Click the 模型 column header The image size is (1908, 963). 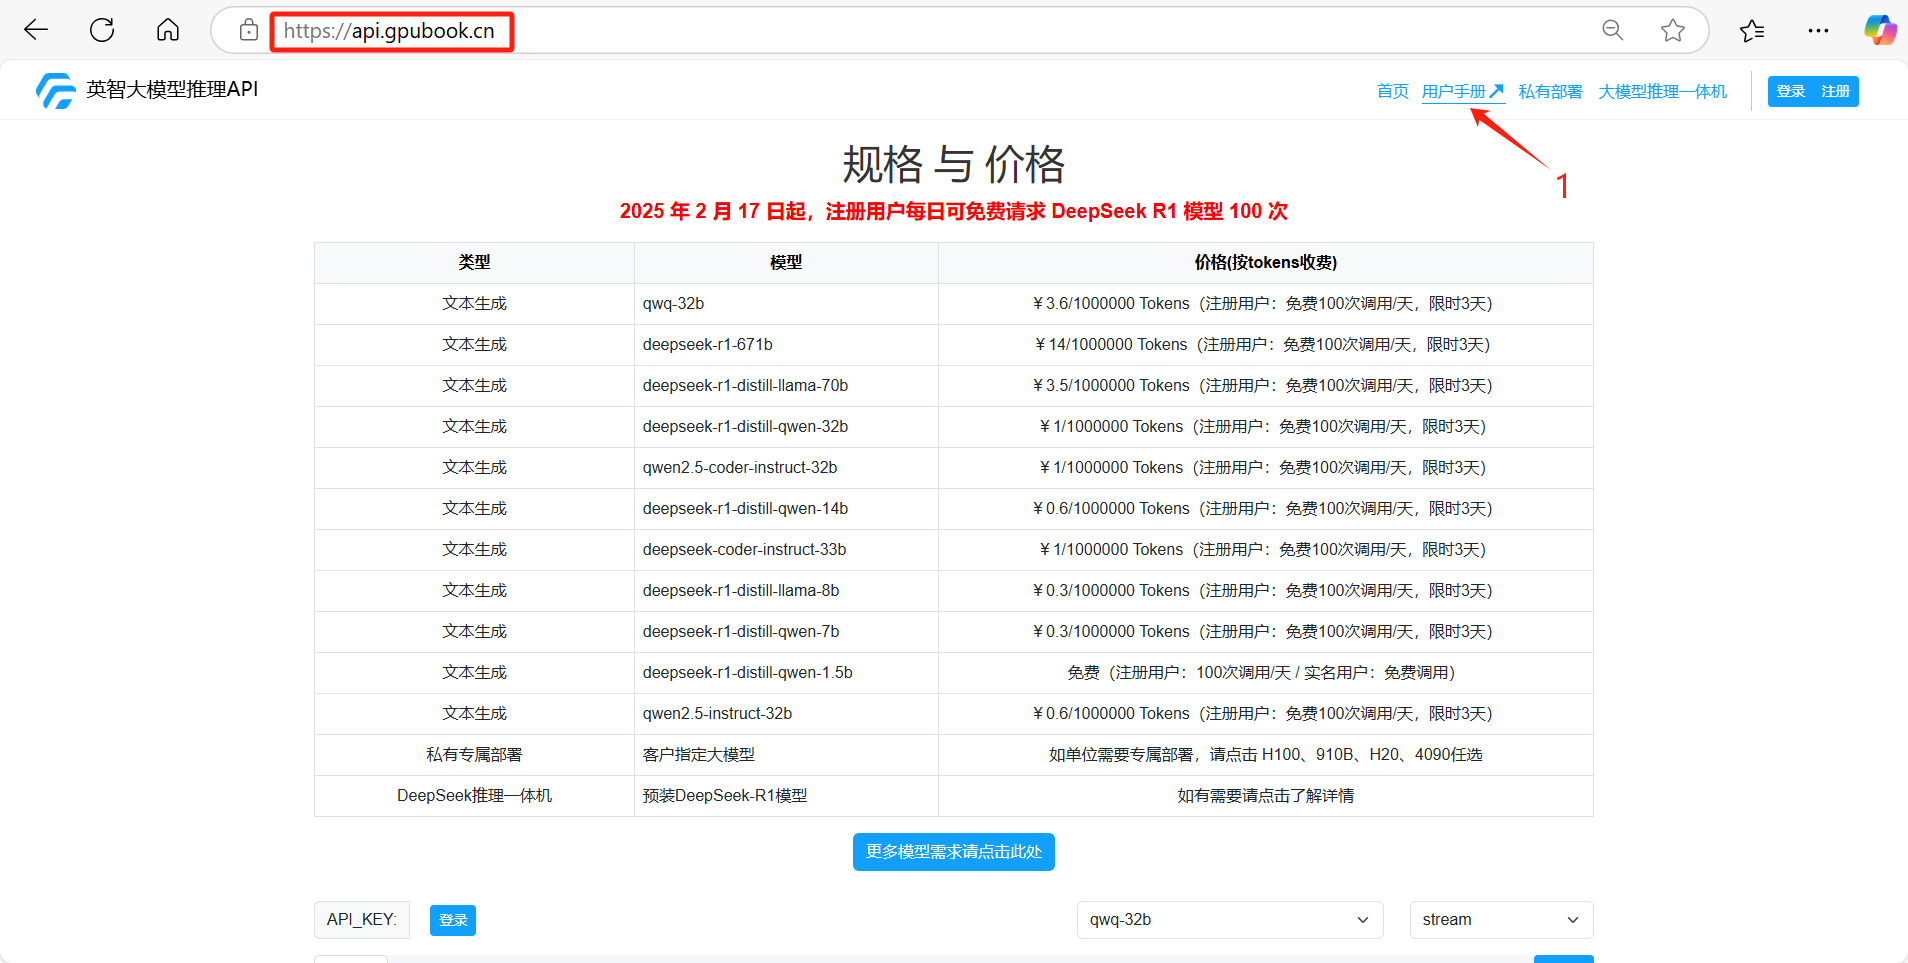[786, 263]
